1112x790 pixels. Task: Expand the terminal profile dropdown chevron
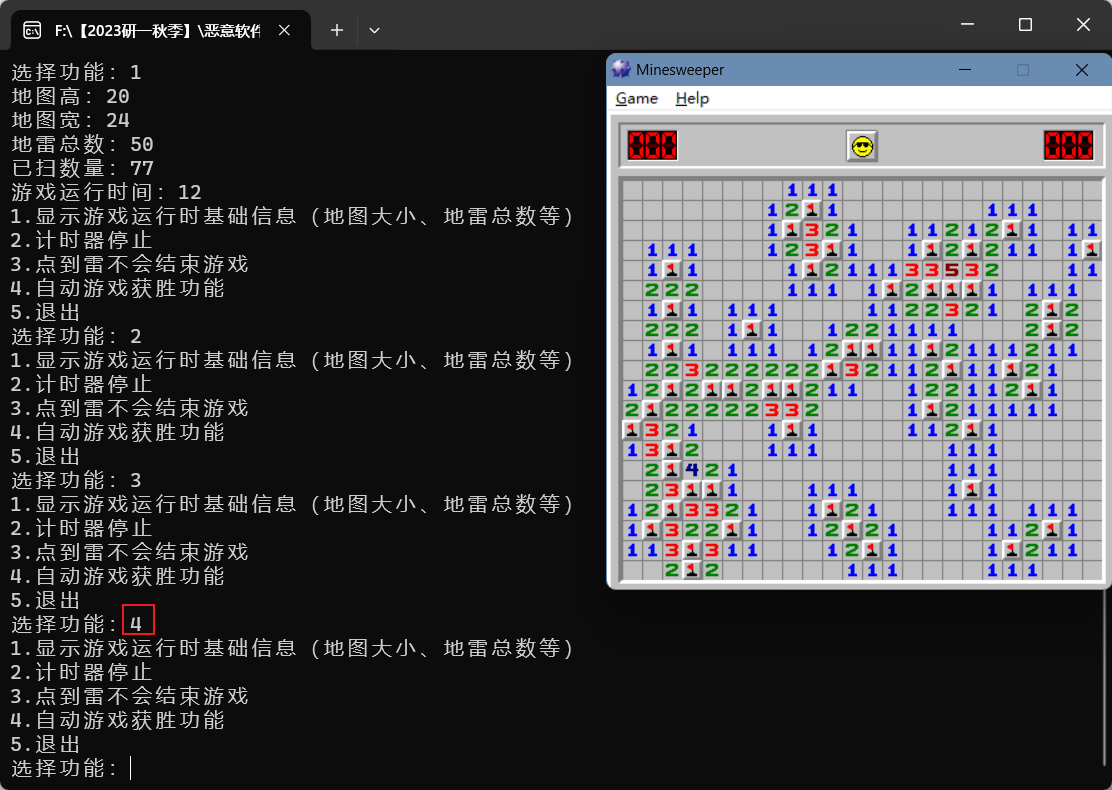[x=374, y=30]
